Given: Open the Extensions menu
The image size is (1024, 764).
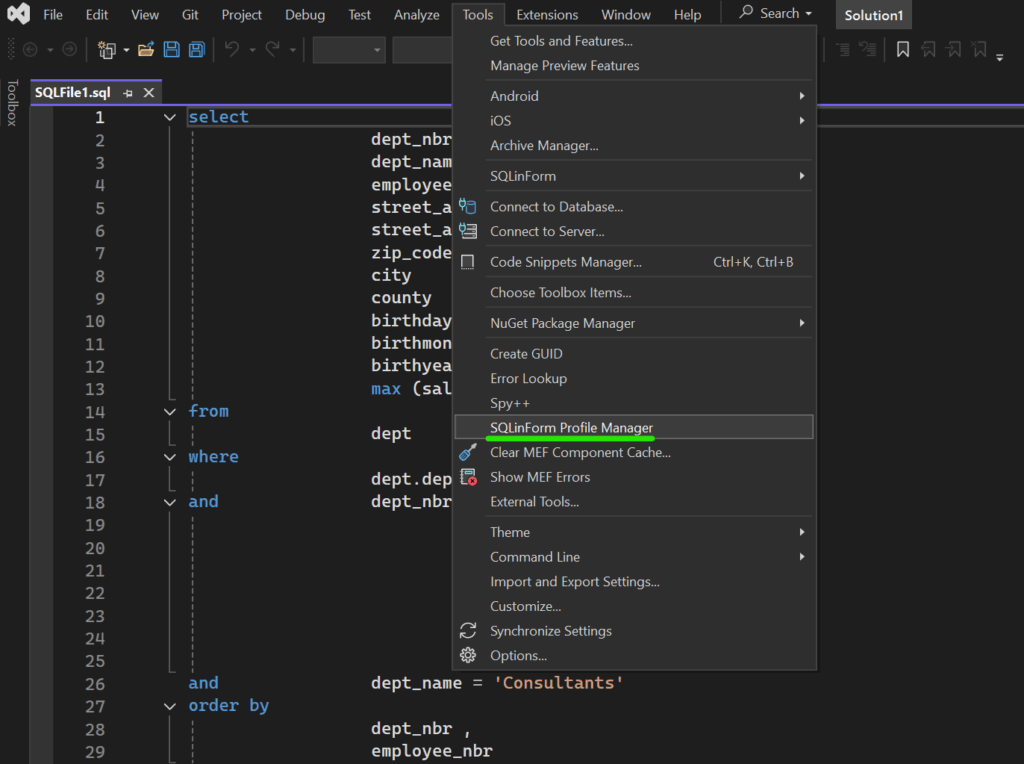Looking at the screenshot, I should point(547,15).
